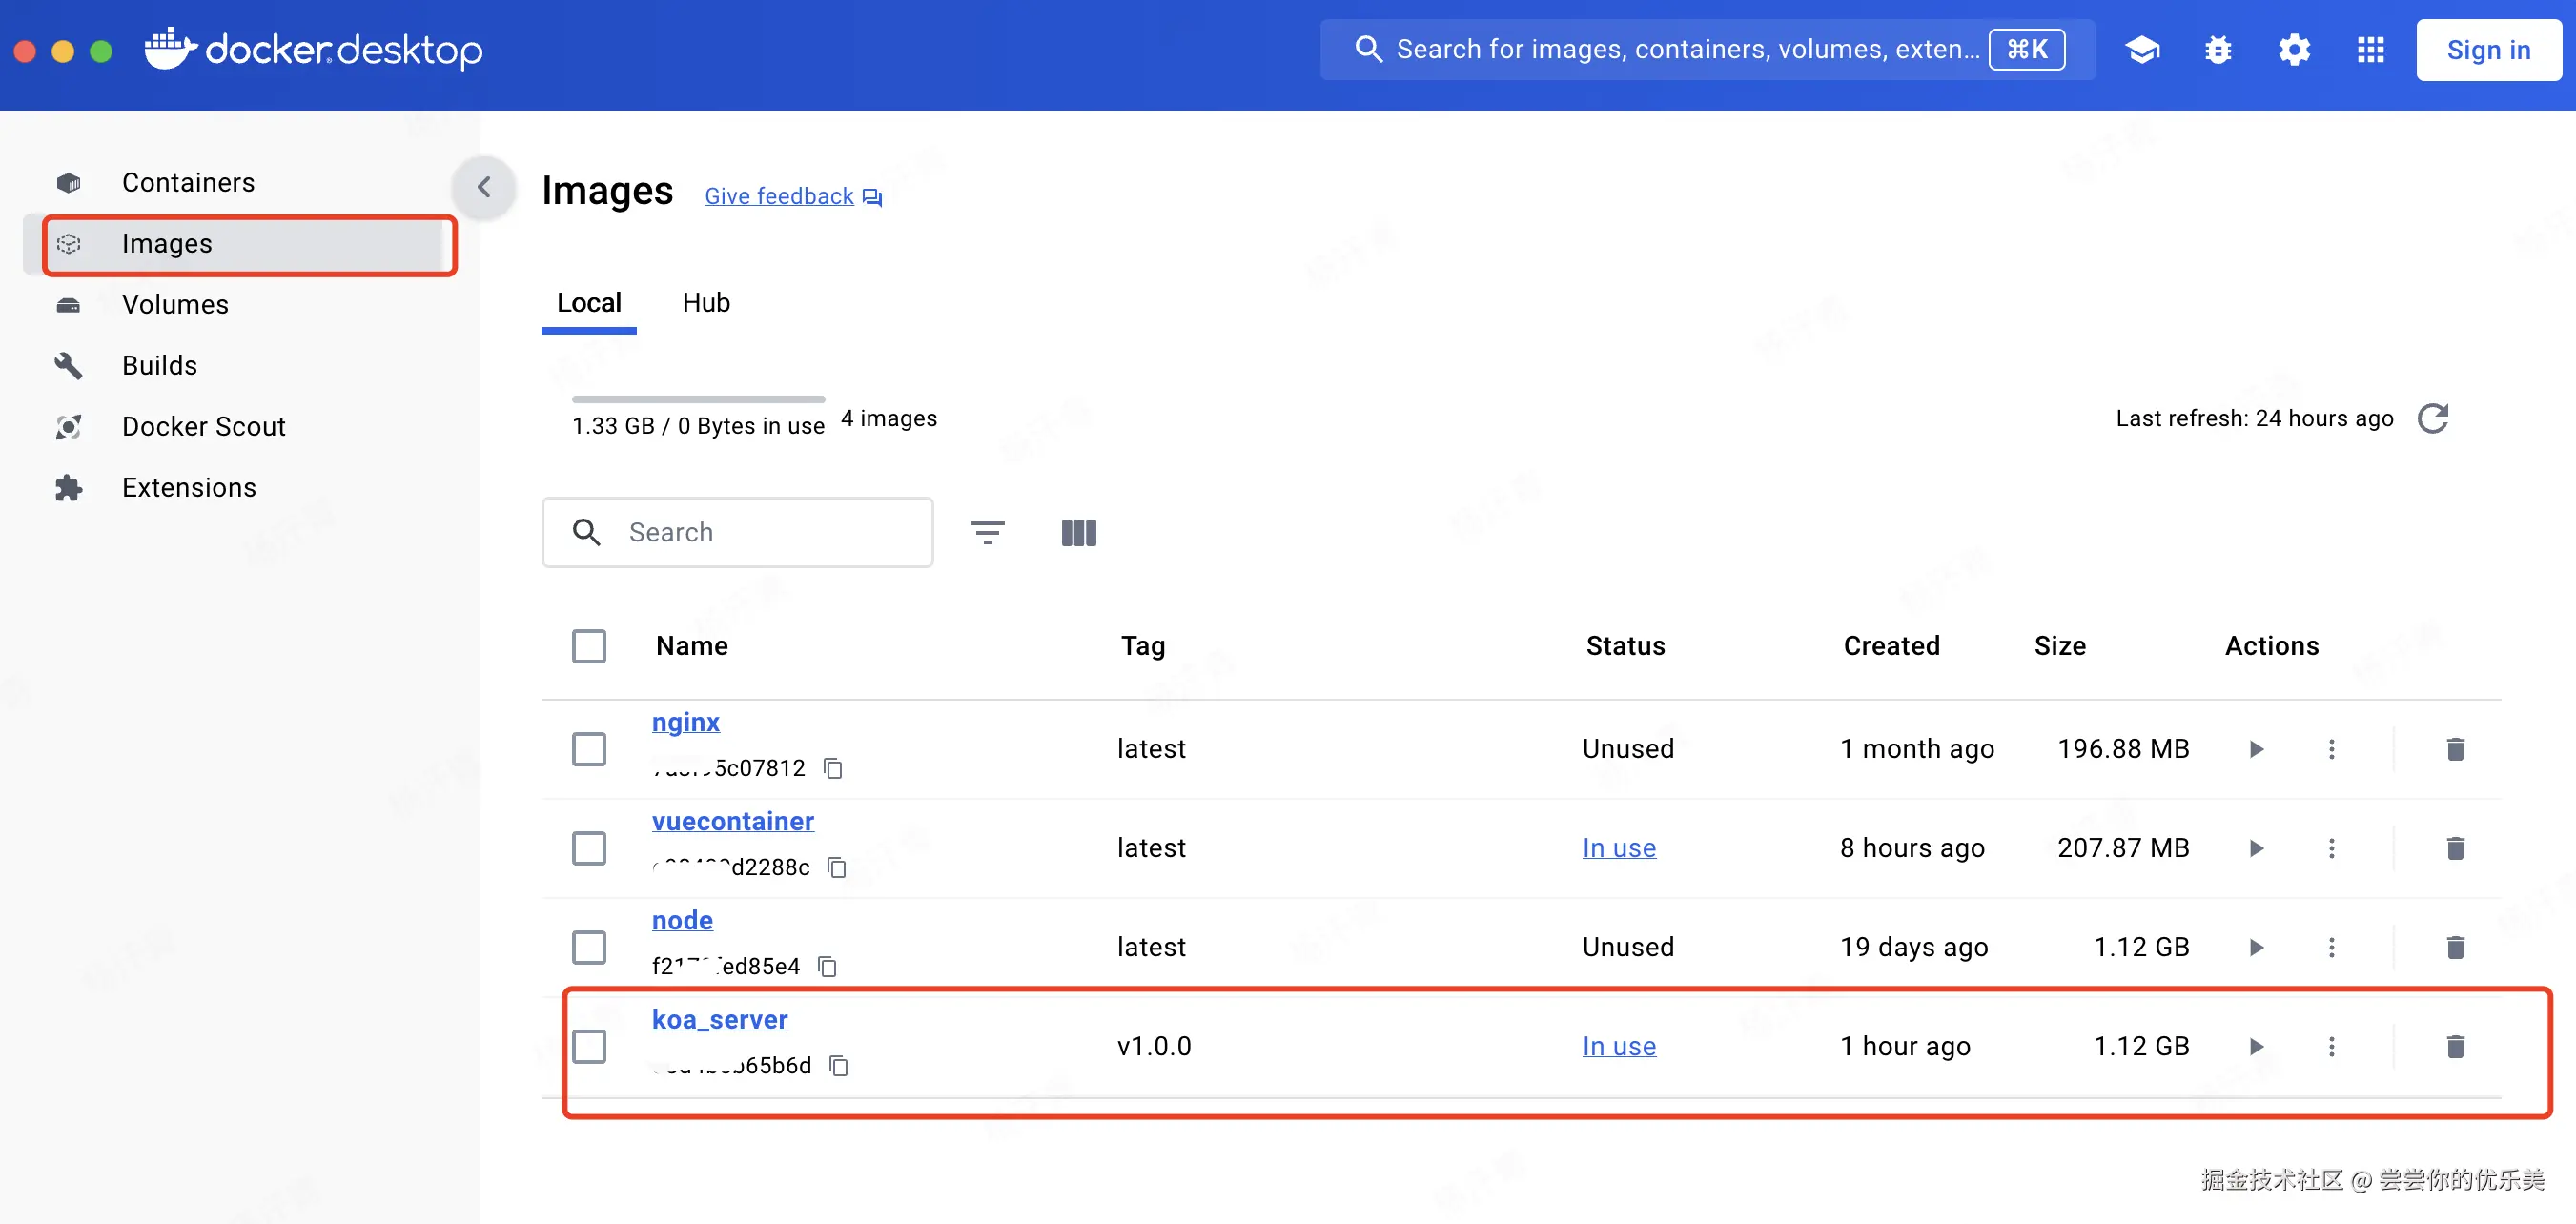Open the filter options icon

987,532
